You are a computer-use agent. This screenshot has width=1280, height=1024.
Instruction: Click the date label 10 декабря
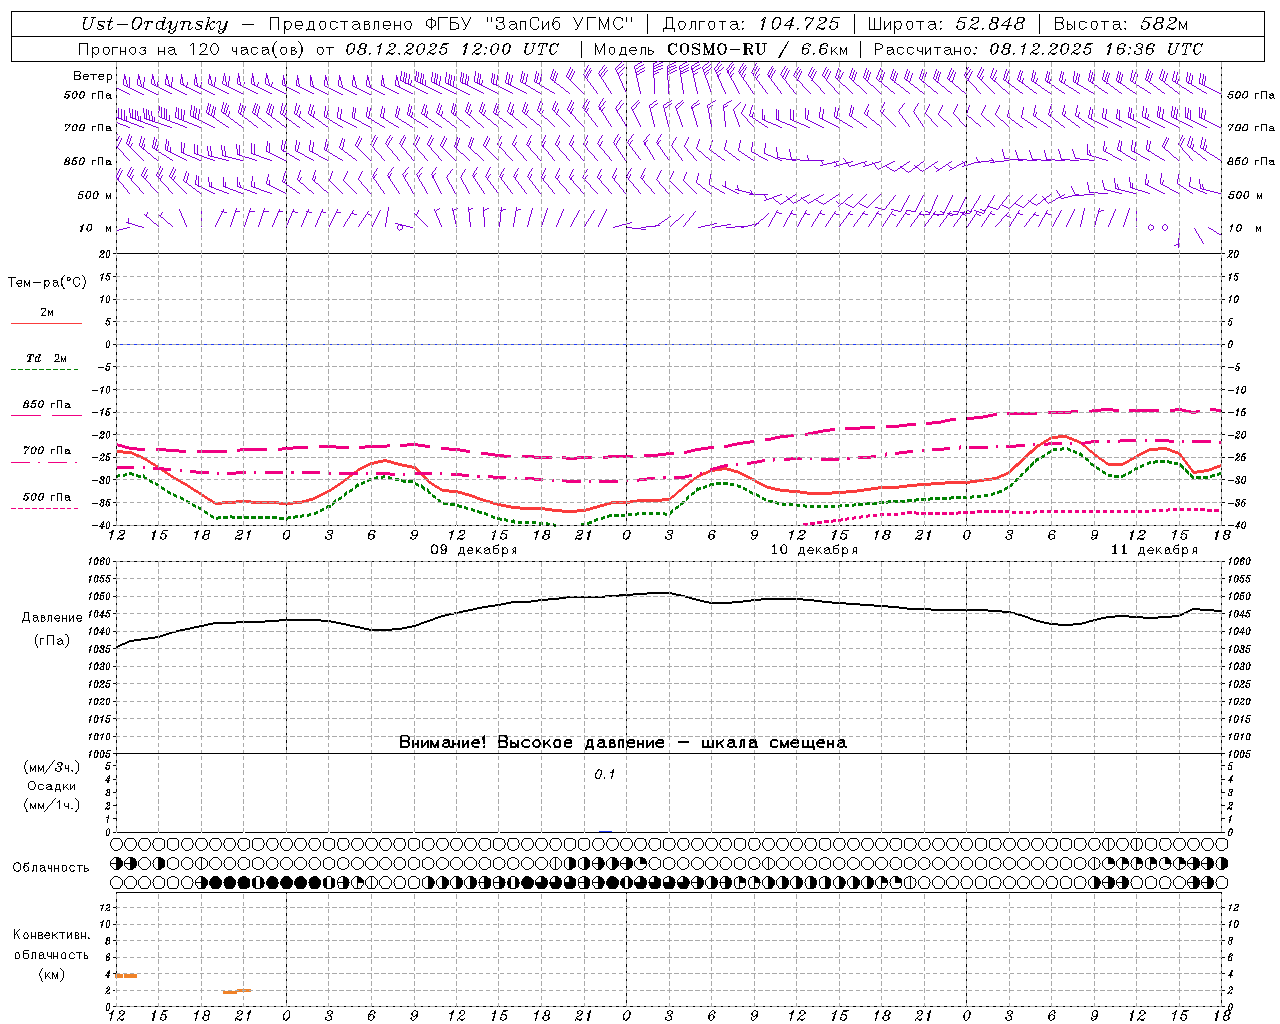coord(813,550)
